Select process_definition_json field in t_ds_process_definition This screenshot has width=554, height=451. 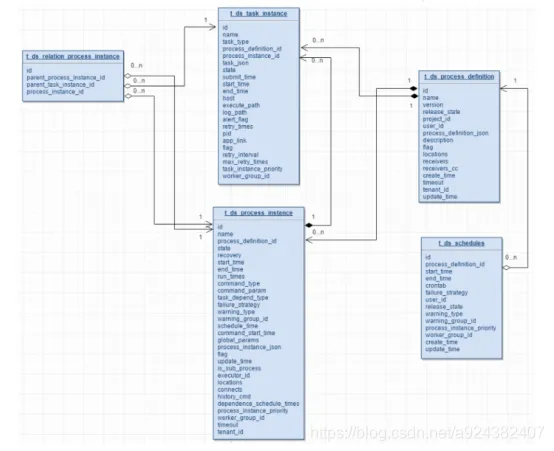pyautogui.click(x=455, y=133)
